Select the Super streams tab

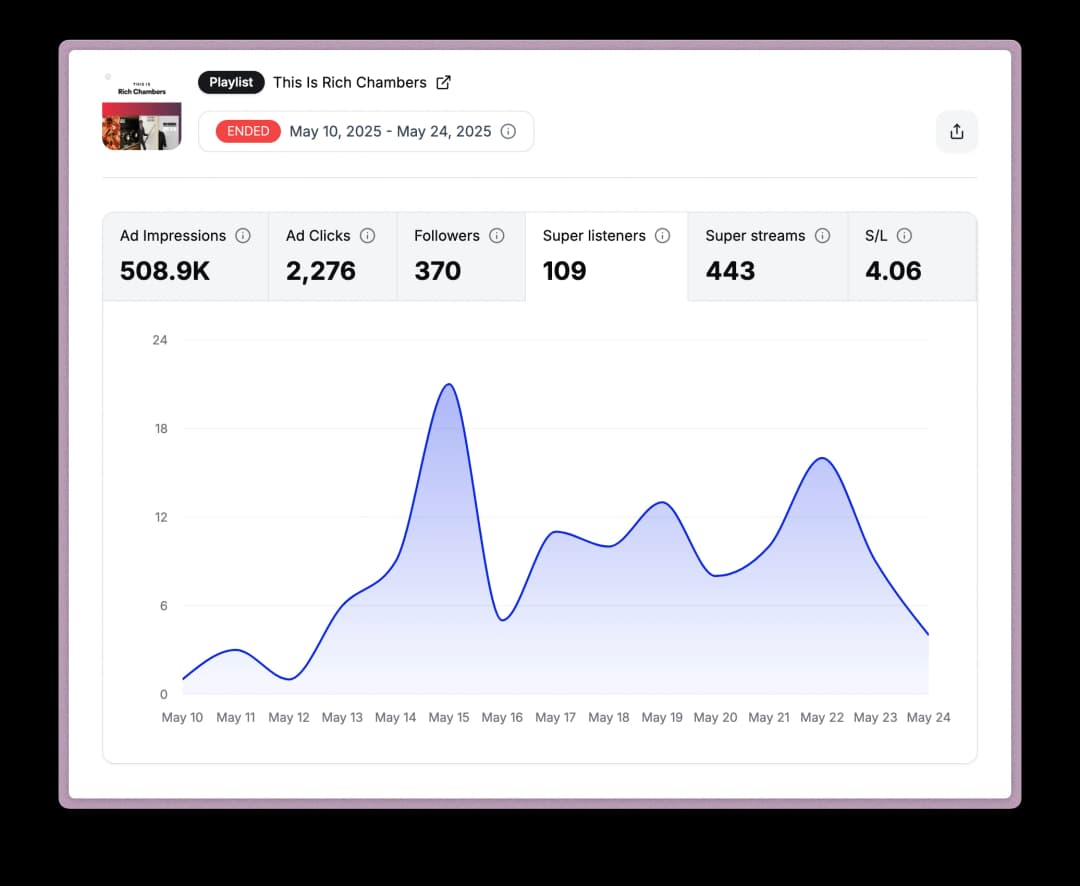click(x=767, y=257)
